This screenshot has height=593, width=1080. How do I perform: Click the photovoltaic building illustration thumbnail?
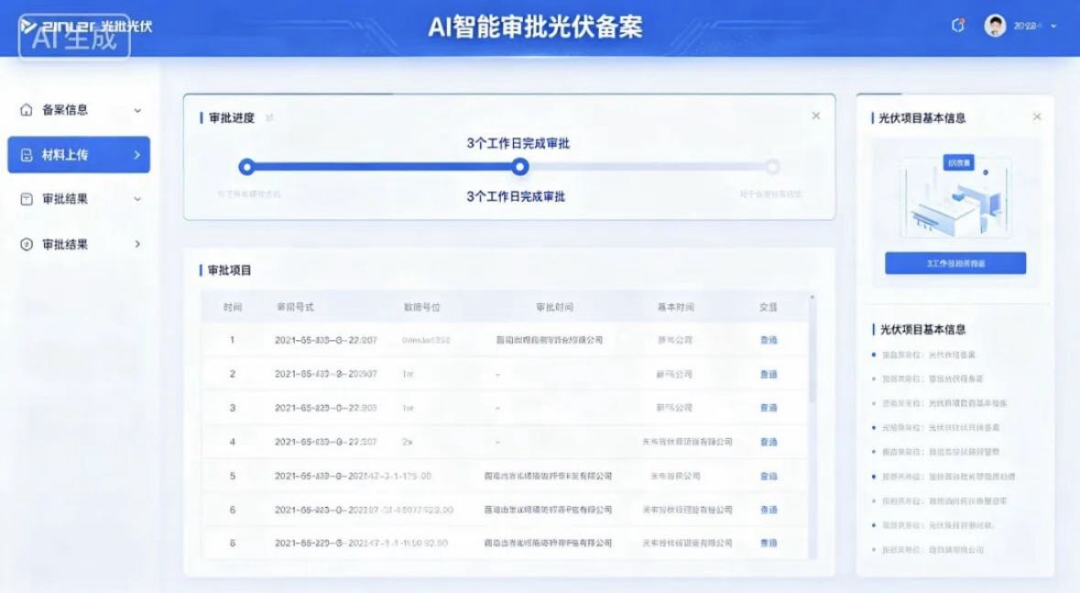coord(956,196)
